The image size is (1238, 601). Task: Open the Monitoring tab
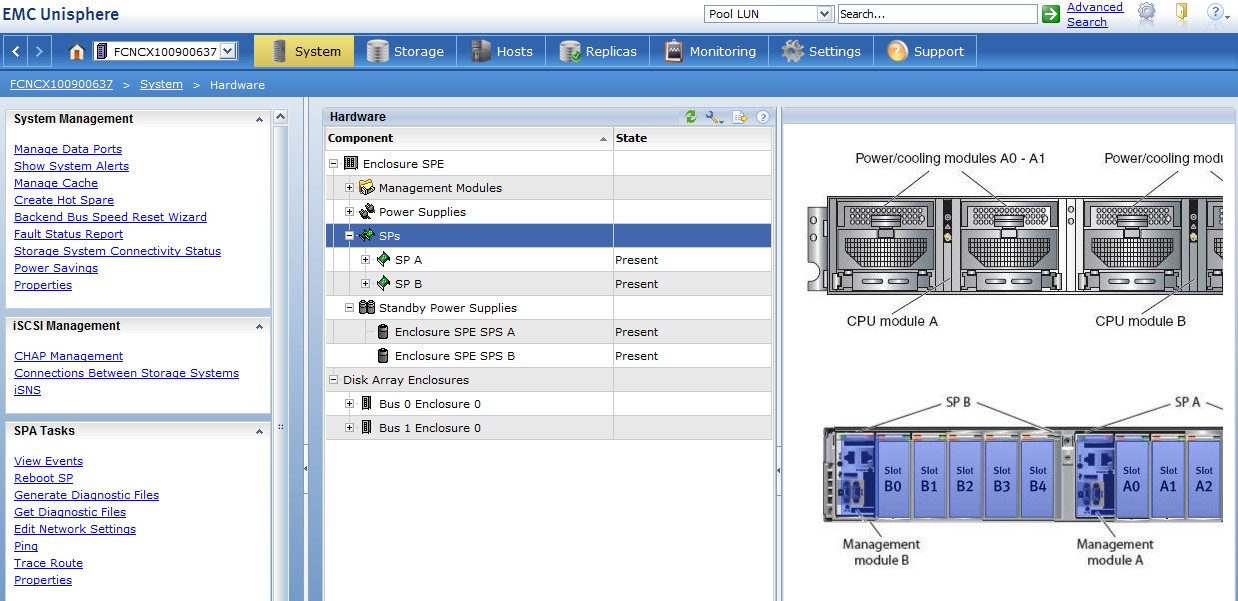click(x=710, y=51)
